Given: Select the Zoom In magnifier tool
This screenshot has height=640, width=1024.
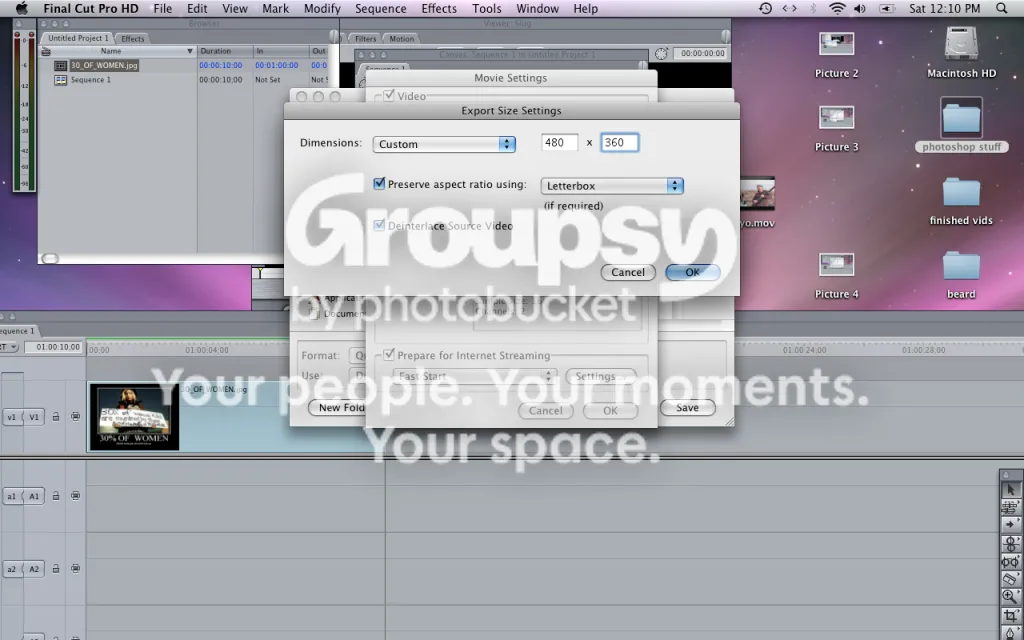Looking at the screenshot, I should (1010, 596).
